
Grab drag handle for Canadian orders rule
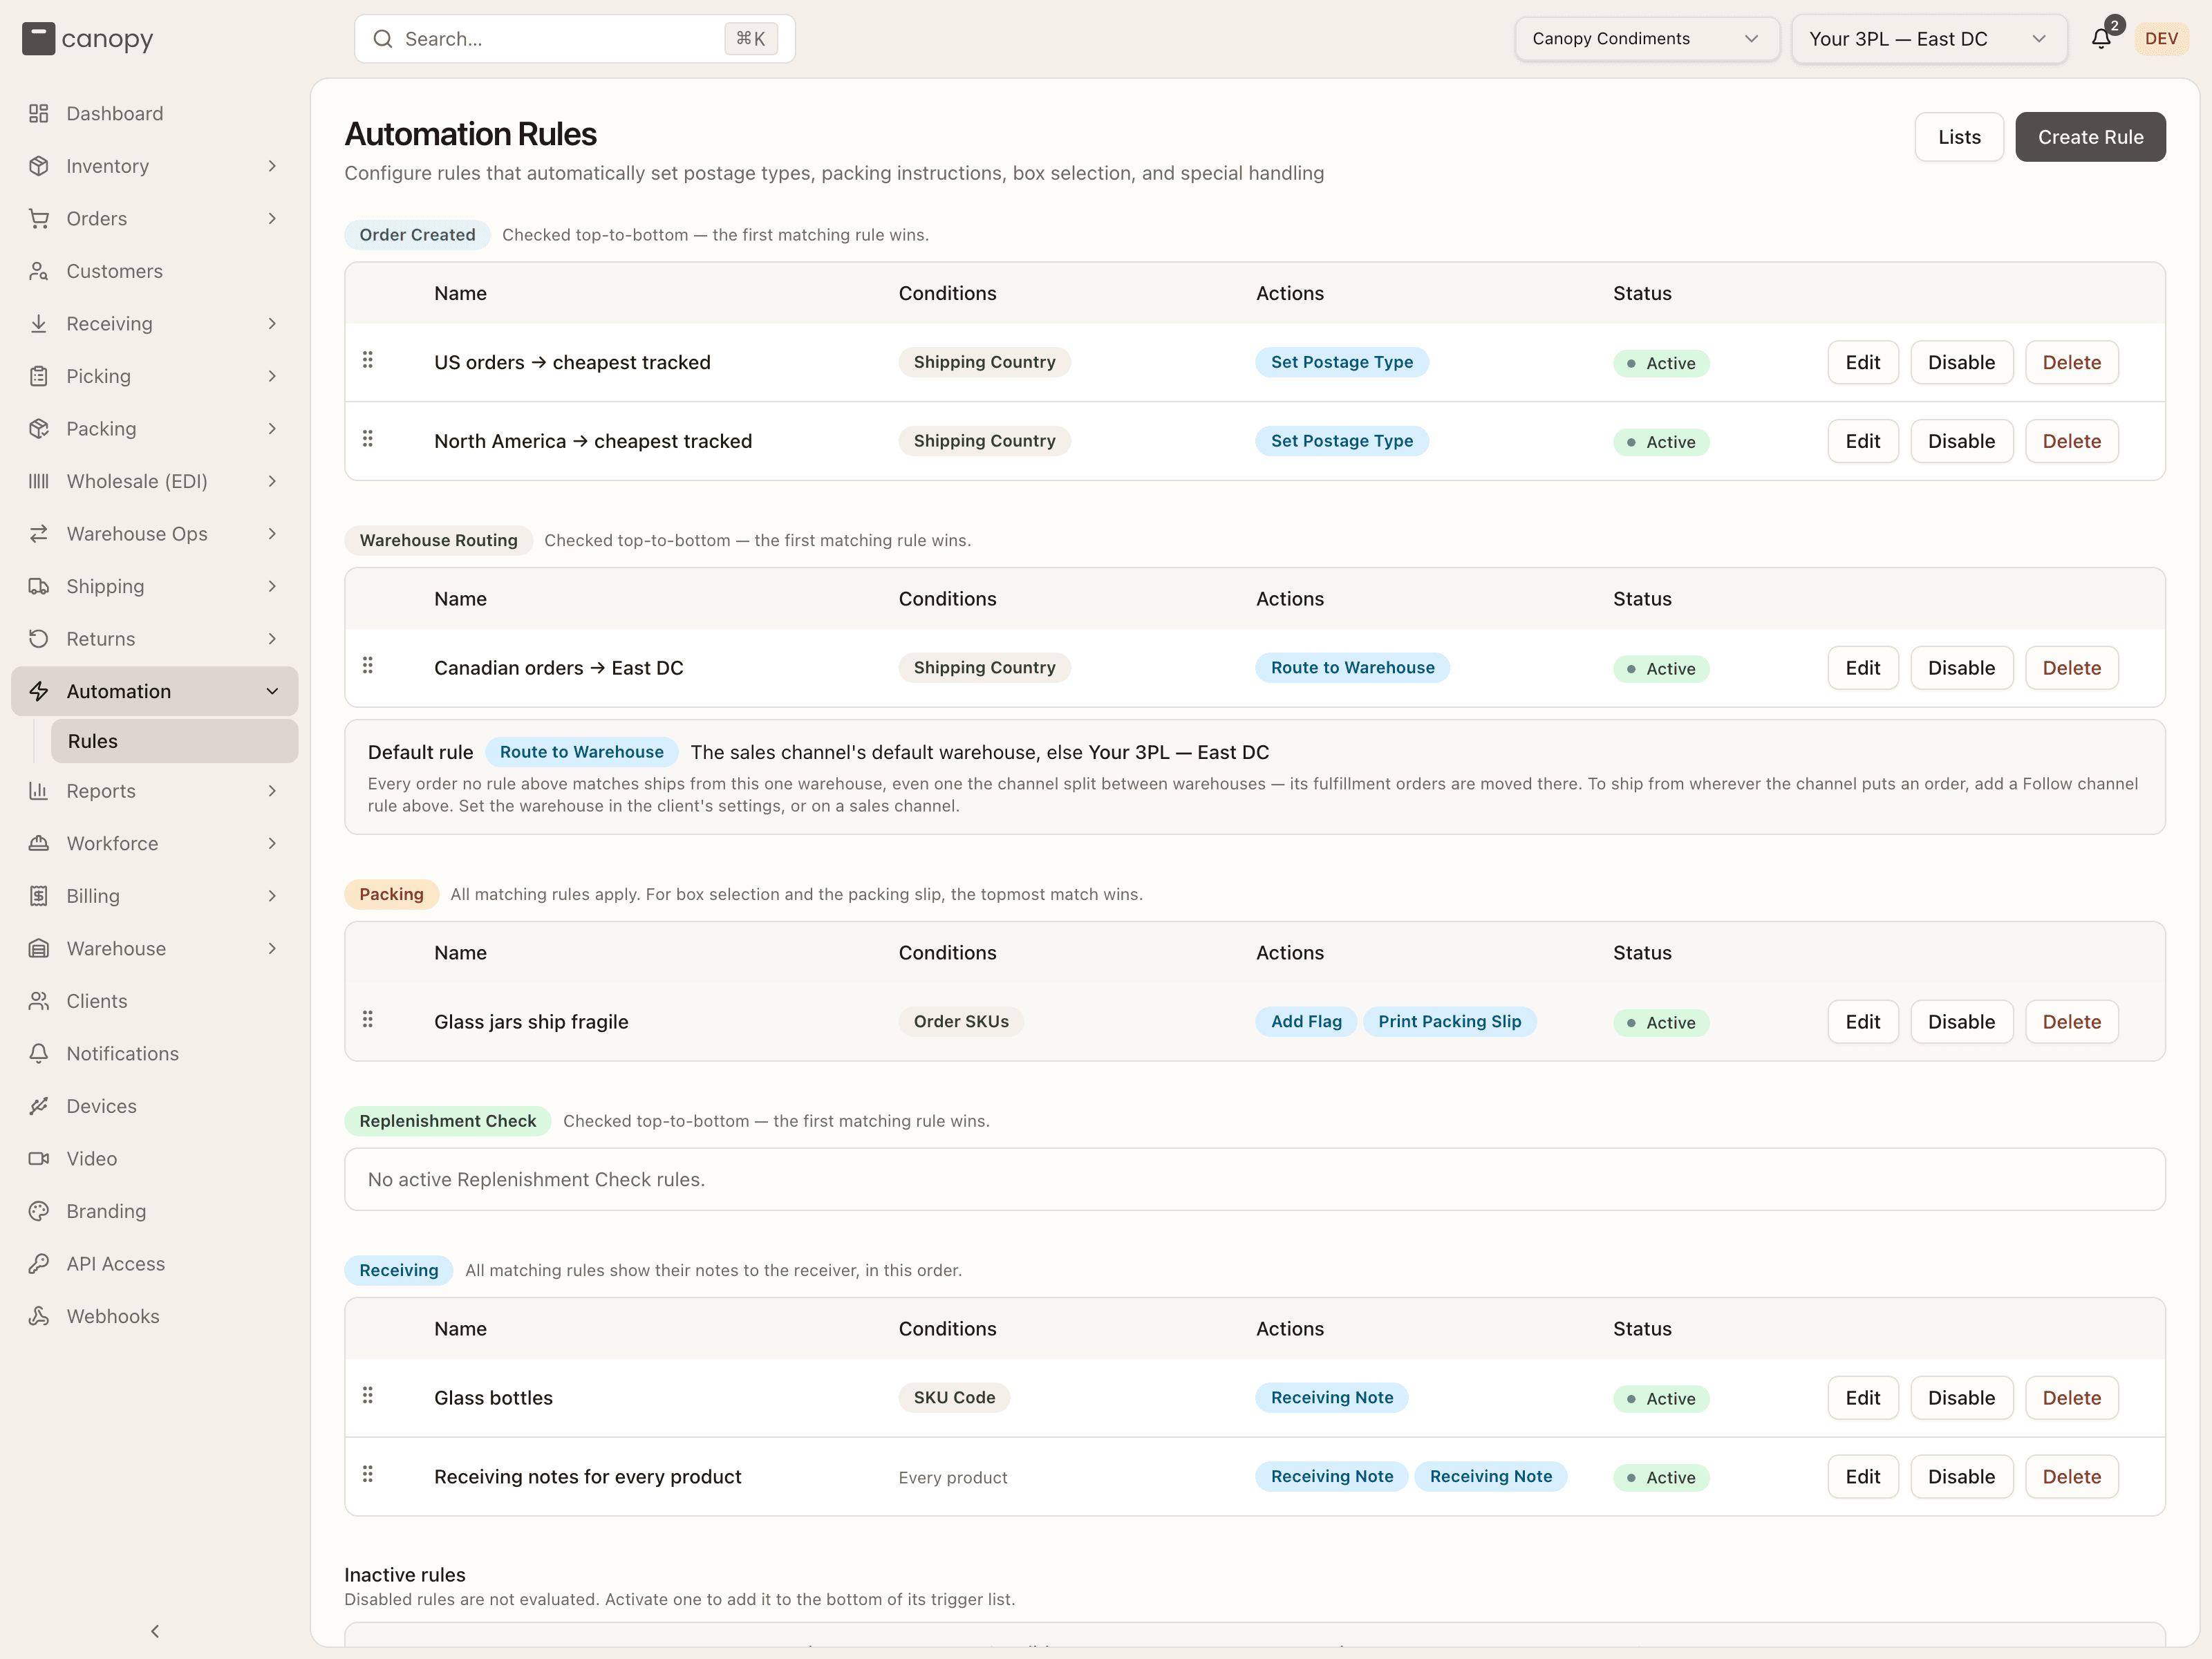[x=368, y=665]
